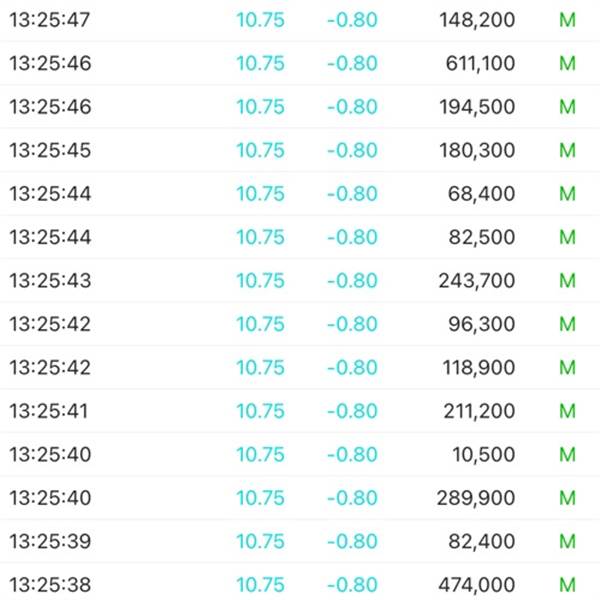The image size is (600, 600).
Task: Click the 13:25:41 time cell
Action: click(50, 411)
